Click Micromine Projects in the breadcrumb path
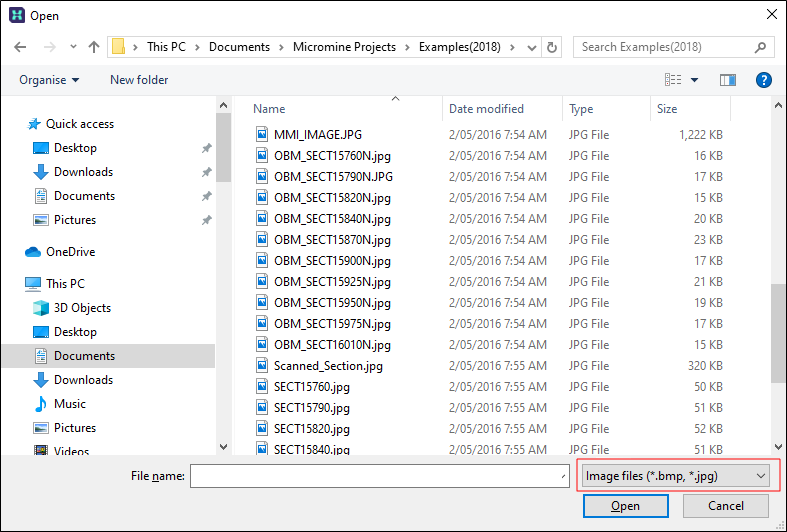 click(x=344, y=47)
